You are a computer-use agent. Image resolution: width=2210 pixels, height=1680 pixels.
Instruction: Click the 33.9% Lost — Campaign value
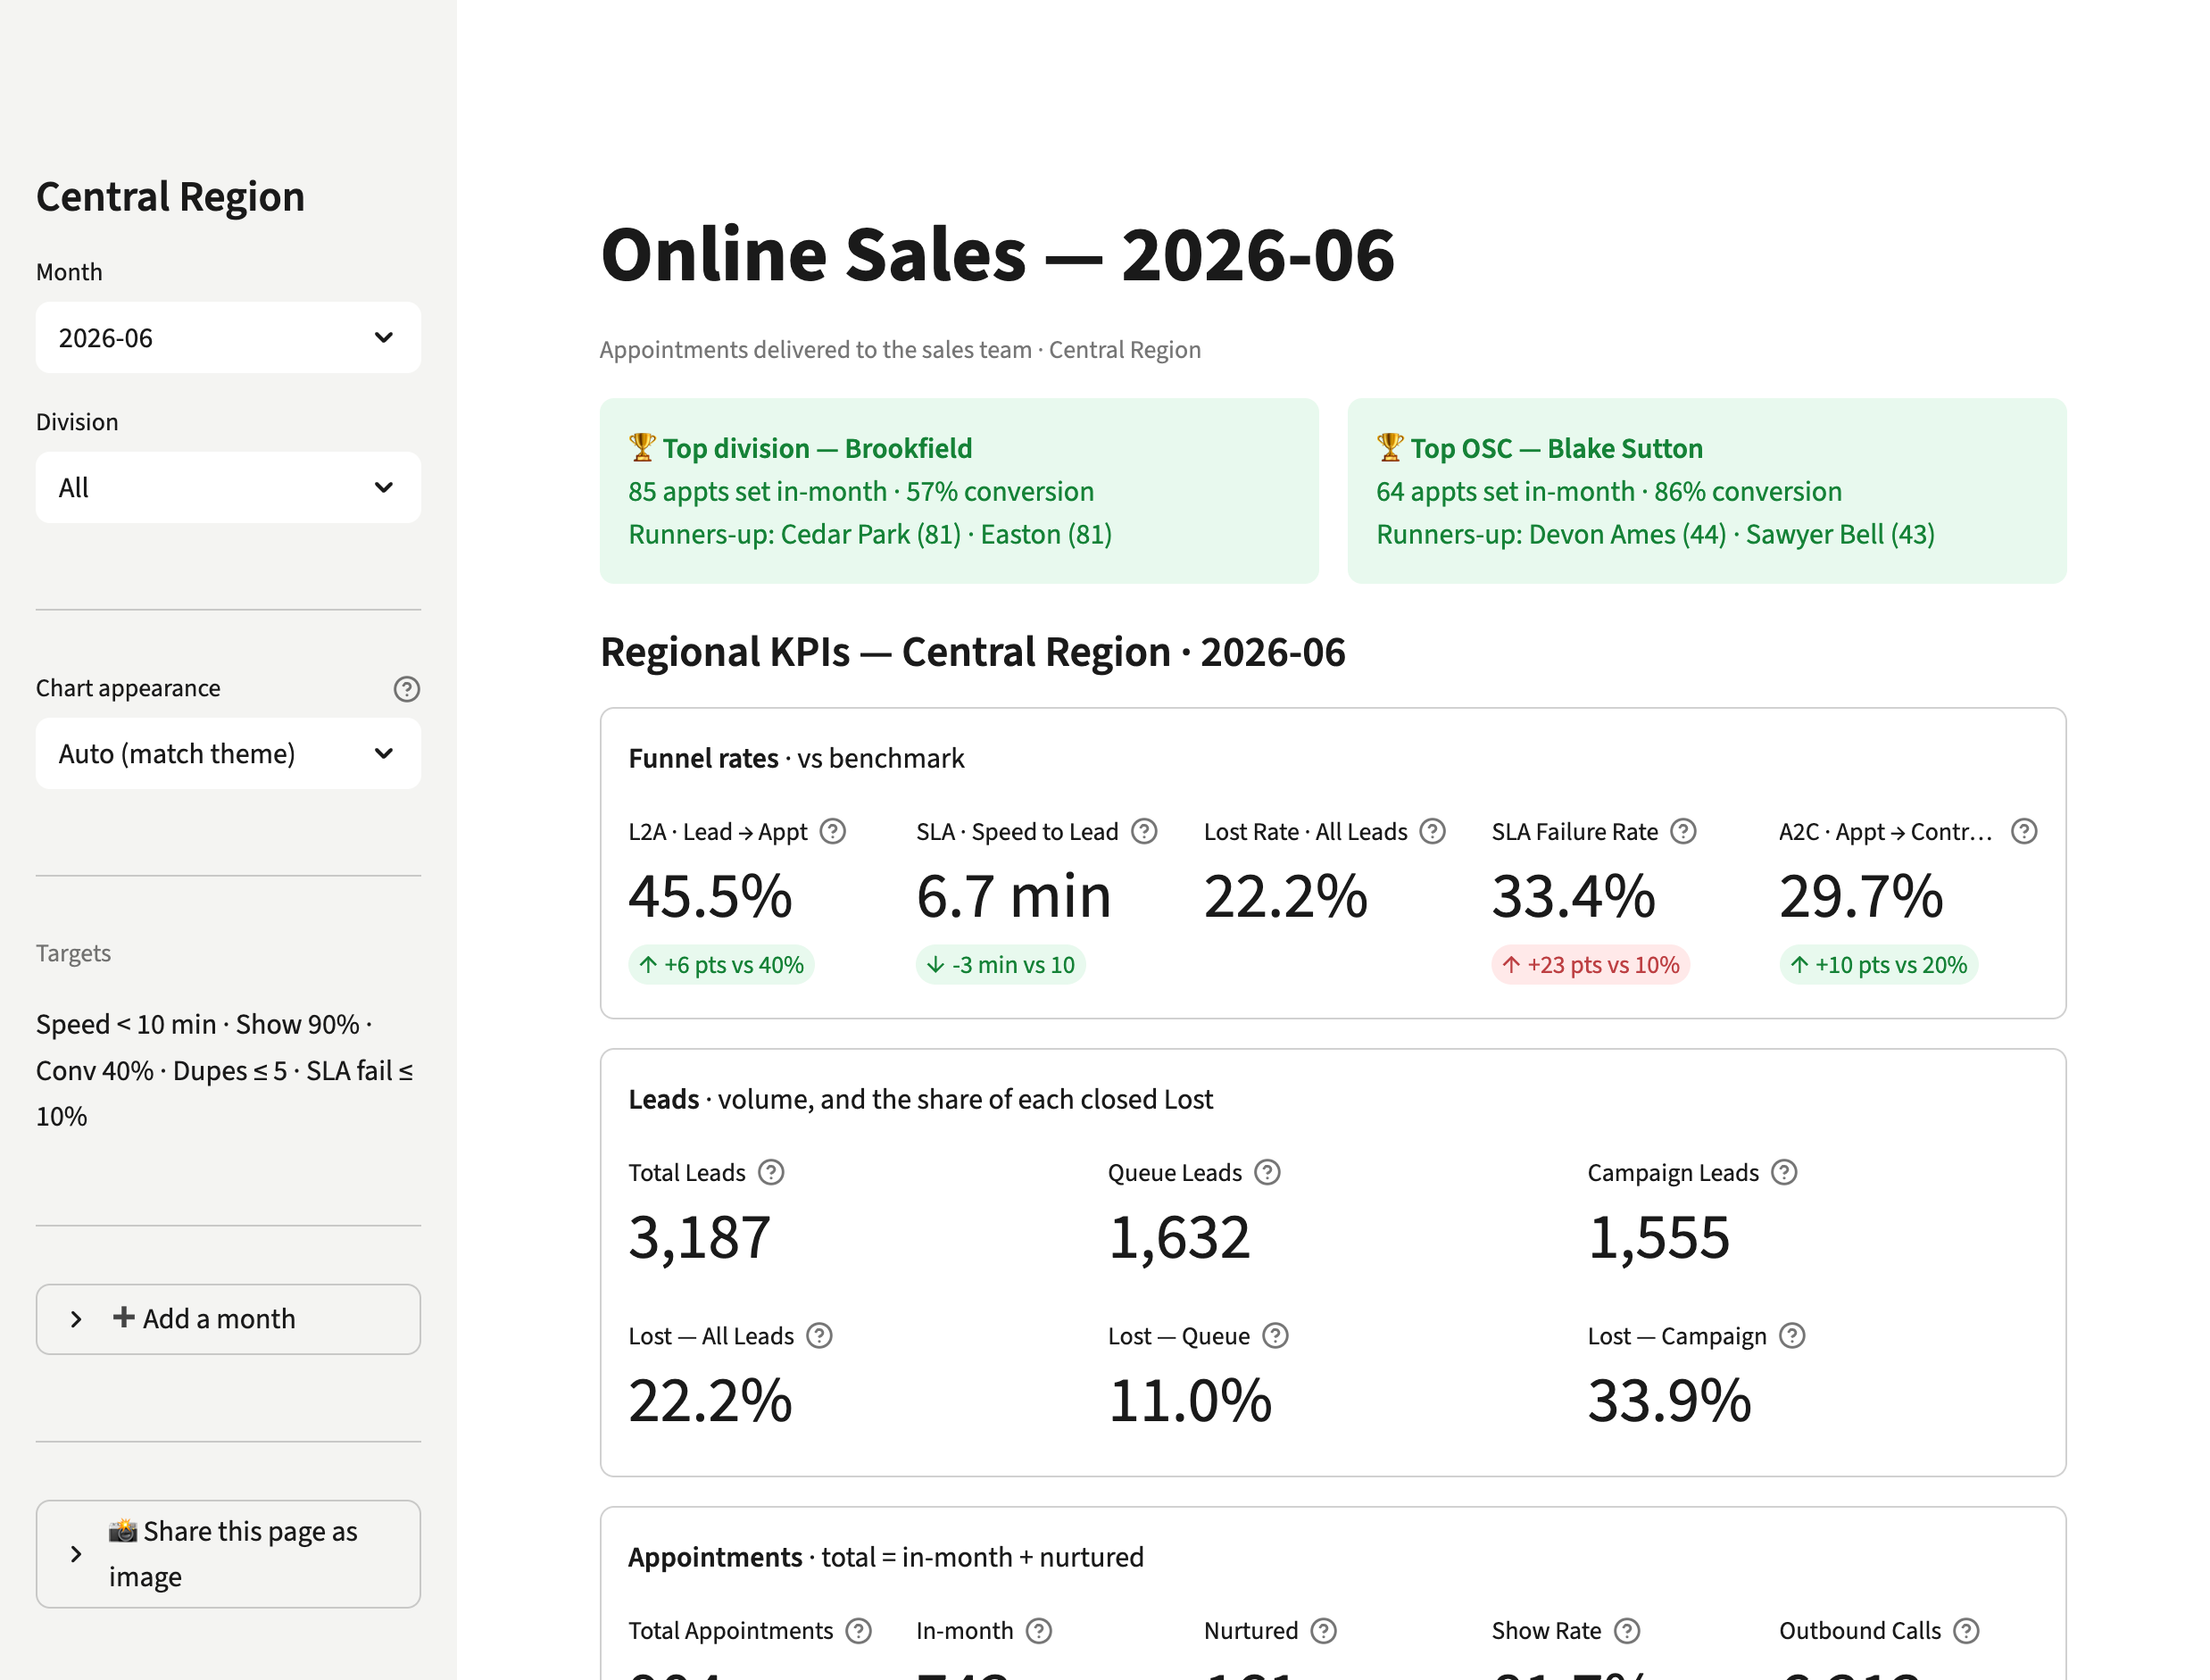[x=1670, y=1401]
